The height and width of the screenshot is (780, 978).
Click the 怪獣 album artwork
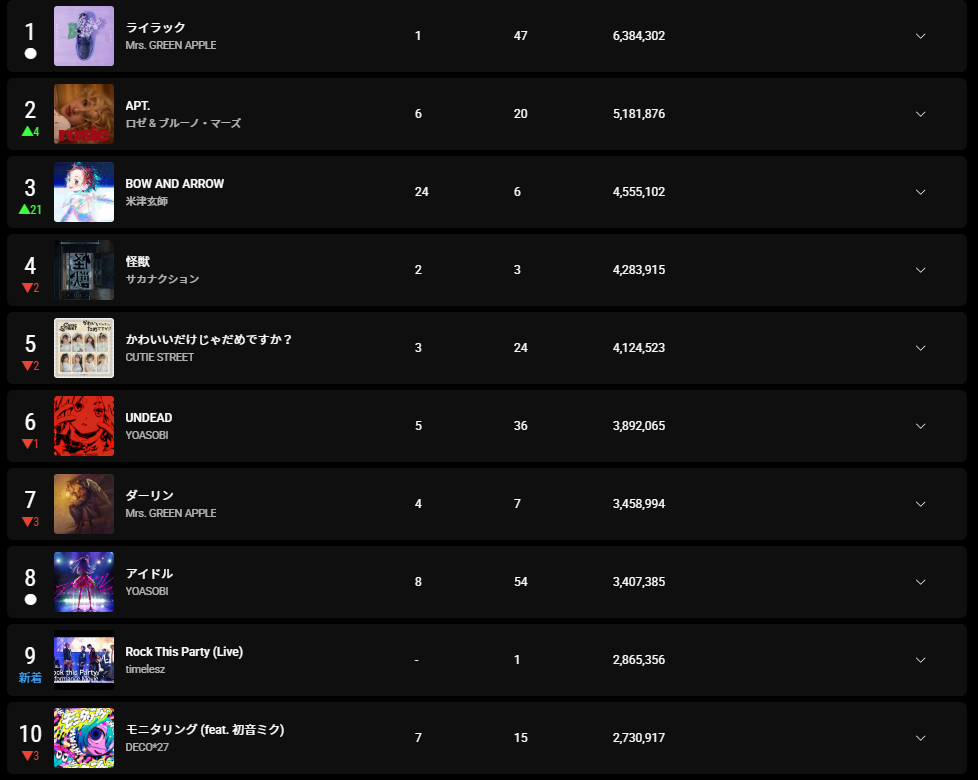pyautogui.click(x=84, y=270)
